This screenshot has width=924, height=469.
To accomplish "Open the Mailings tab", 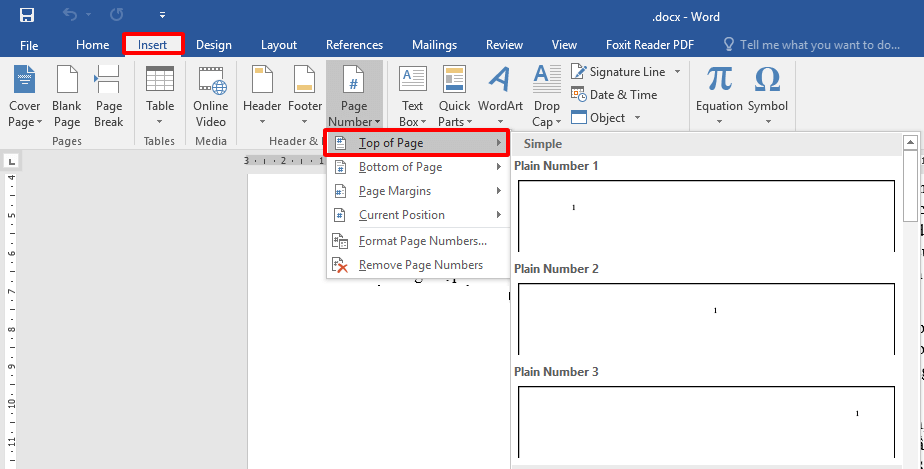I will [434, 45].
